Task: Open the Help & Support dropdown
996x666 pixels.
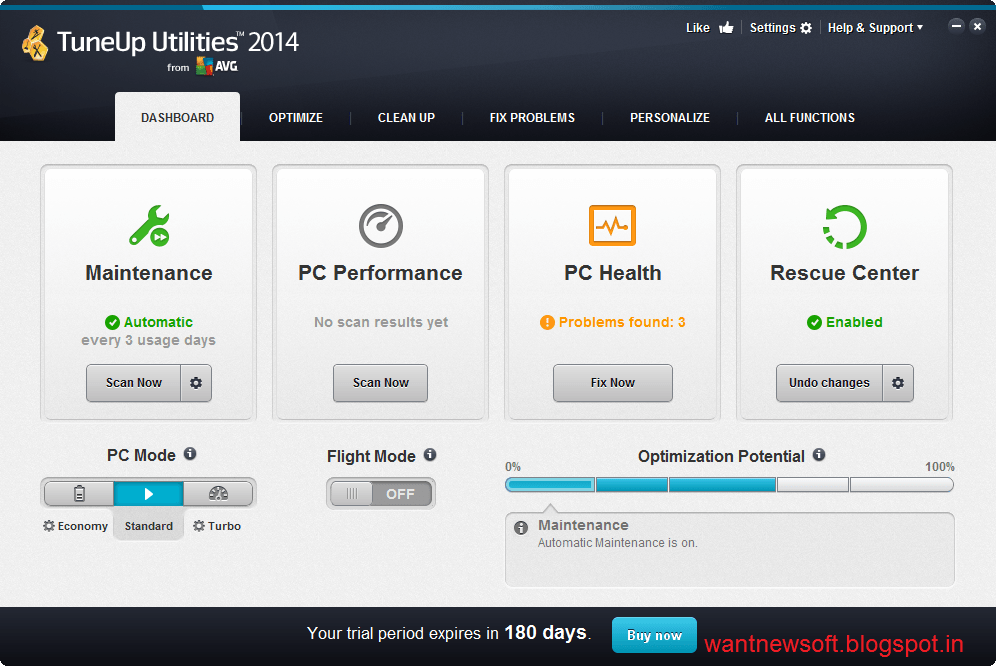Action: (x=875, y=28)
